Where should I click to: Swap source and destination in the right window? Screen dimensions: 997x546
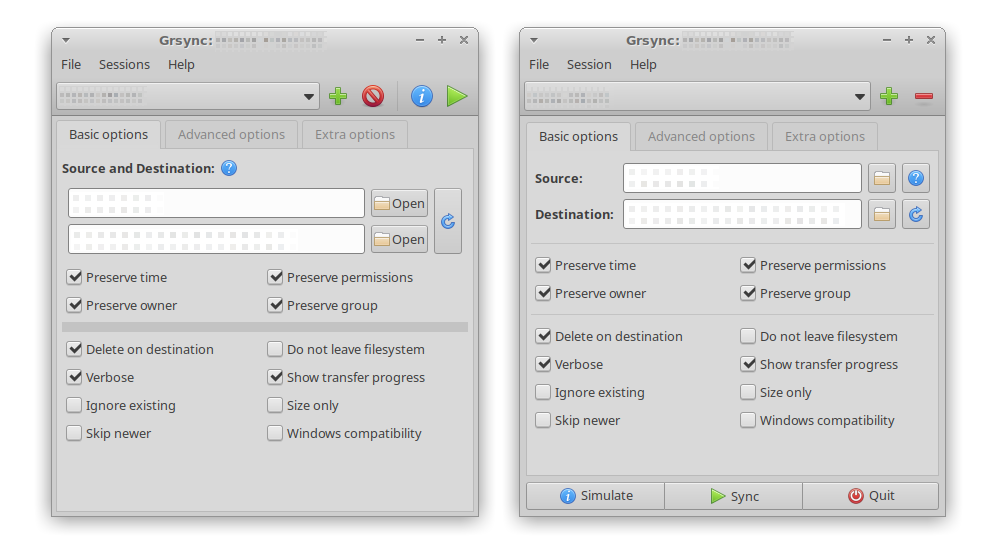click(x=916, y=214)
